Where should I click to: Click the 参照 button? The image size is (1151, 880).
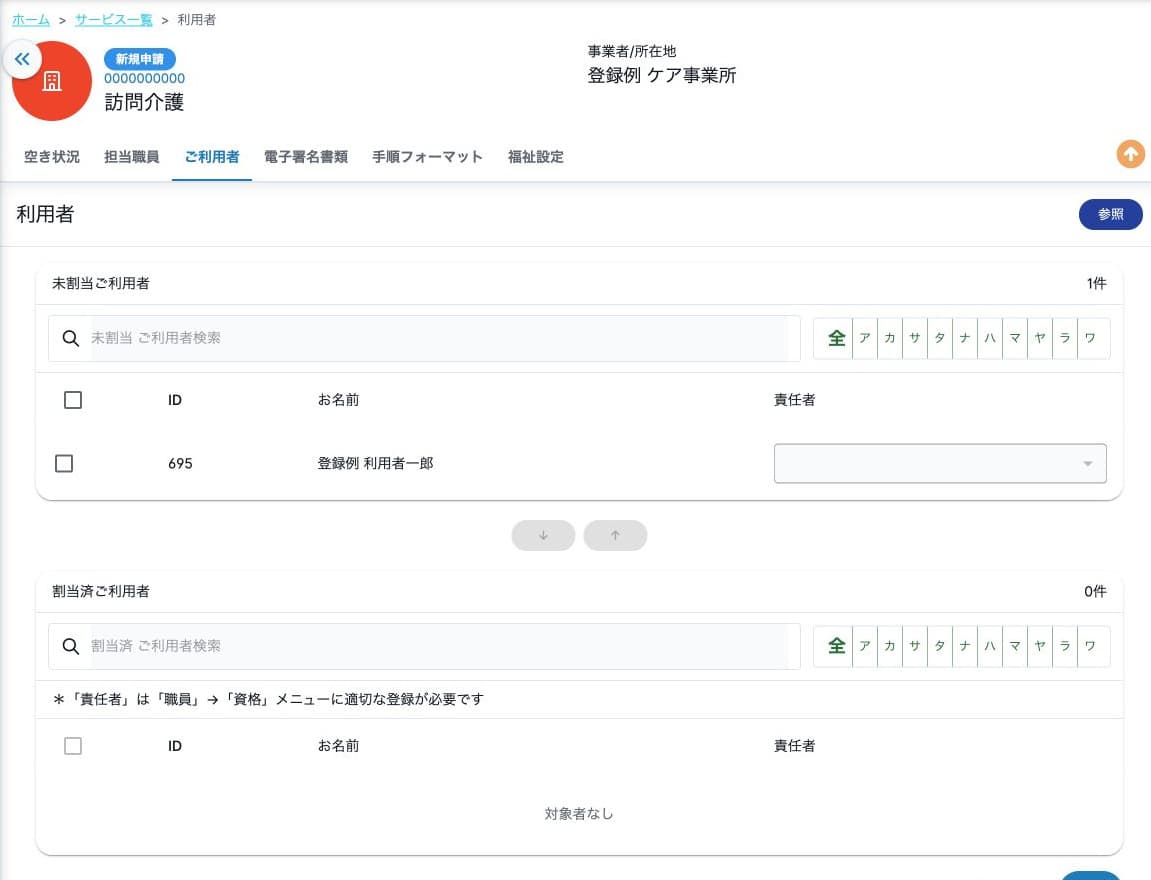tap(1110, 214)
